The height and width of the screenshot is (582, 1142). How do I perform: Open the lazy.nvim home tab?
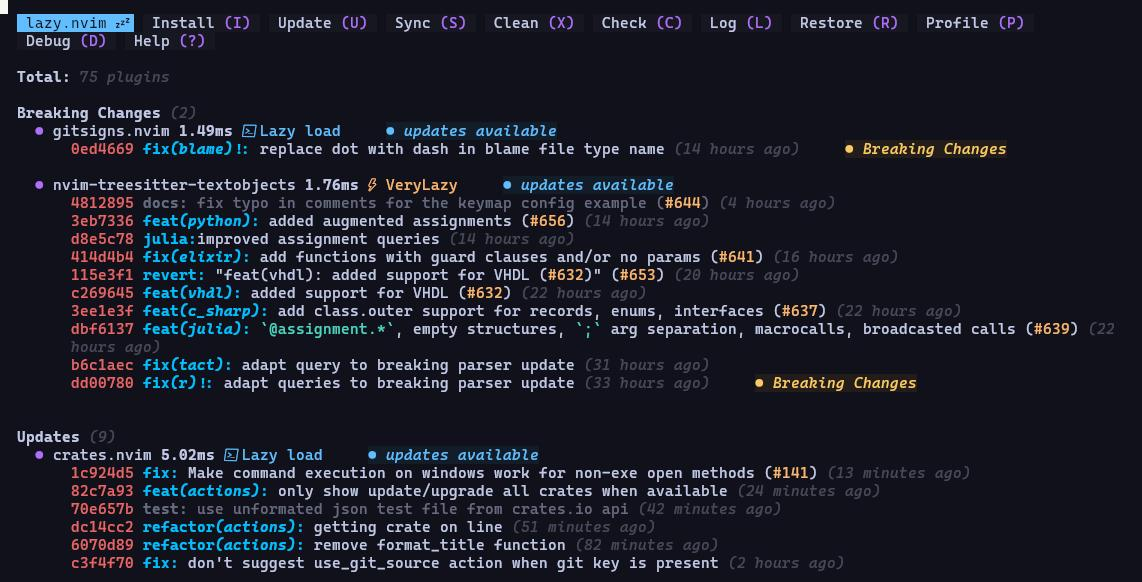[75, 23]
